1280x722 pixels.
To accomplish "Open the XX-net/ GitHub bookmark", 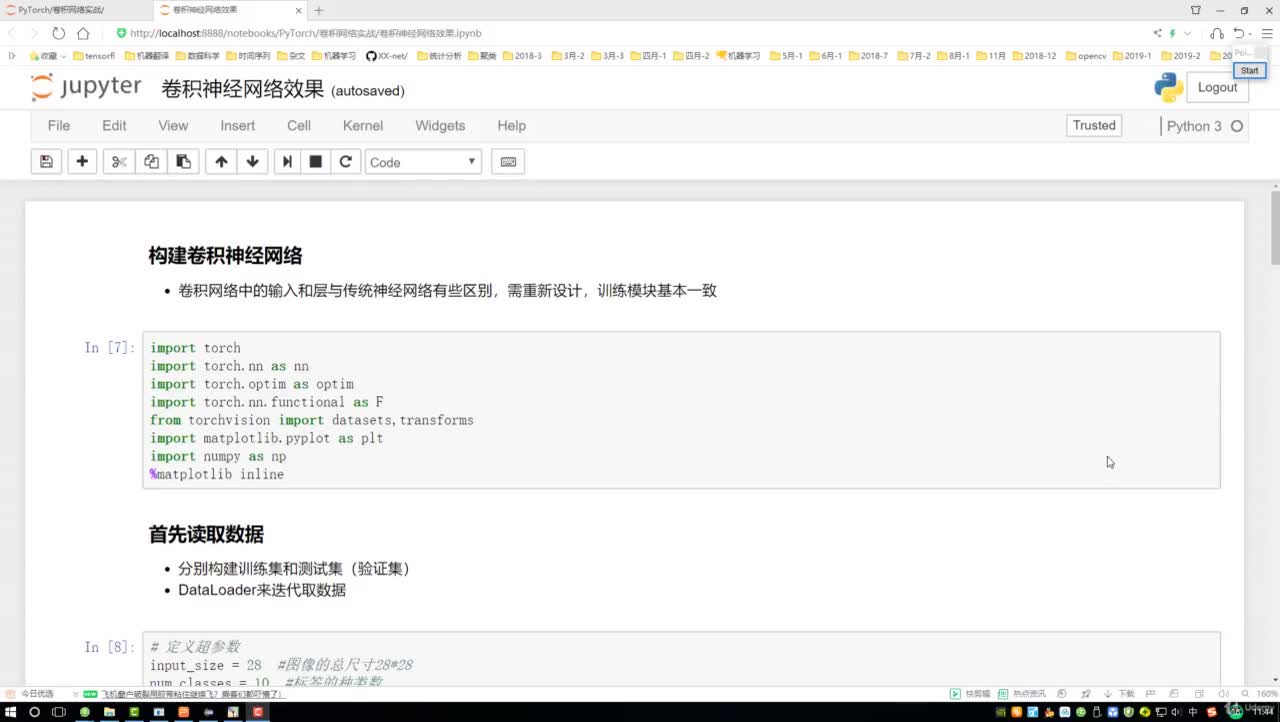I will 386,56.
